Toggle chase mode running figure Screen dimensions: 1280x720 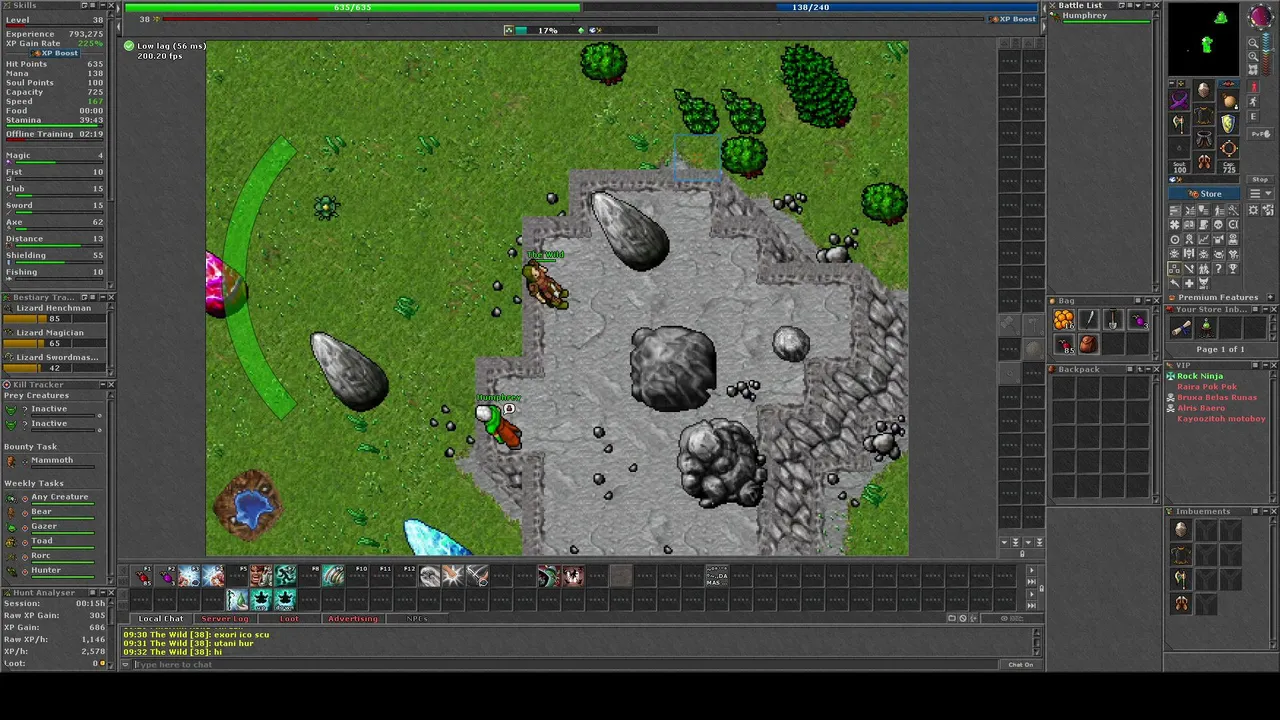(1254, 102)
